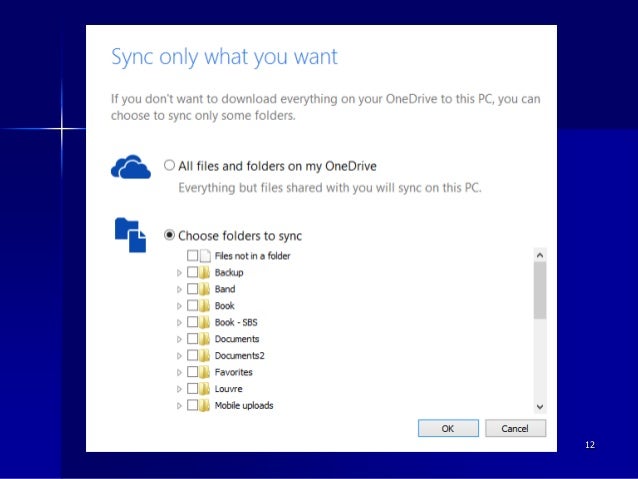Enable the Documents2 folder checkbox

click(x=192, y=356)
